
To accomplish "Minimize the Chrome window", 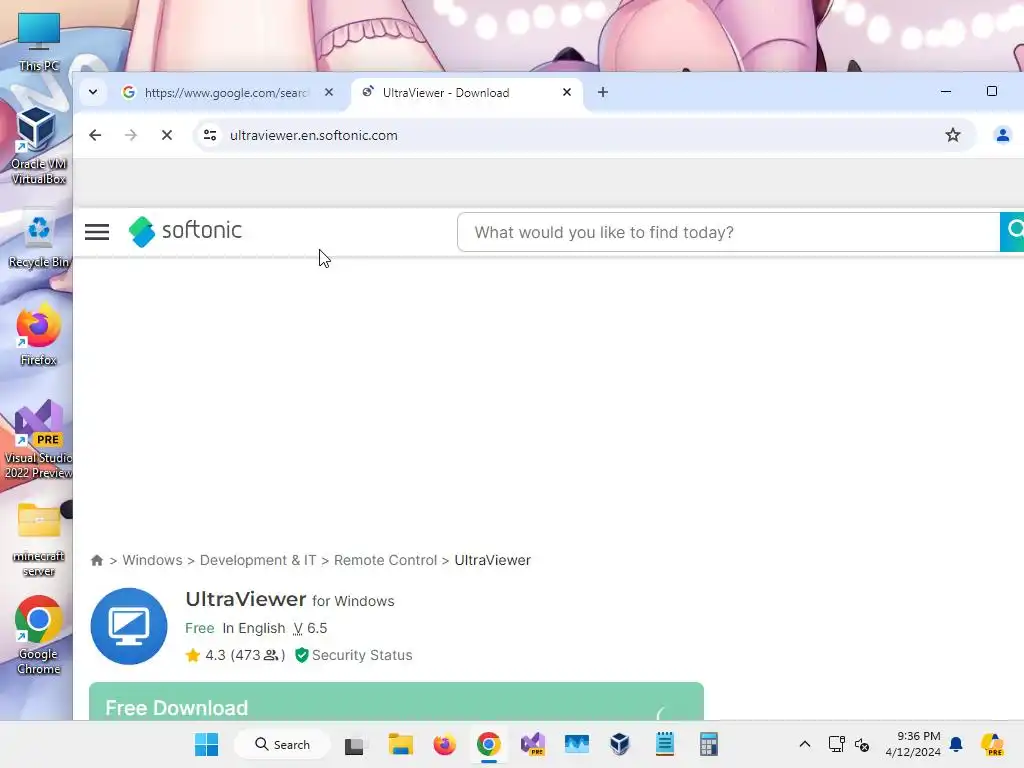I will (x=946, y=91).
